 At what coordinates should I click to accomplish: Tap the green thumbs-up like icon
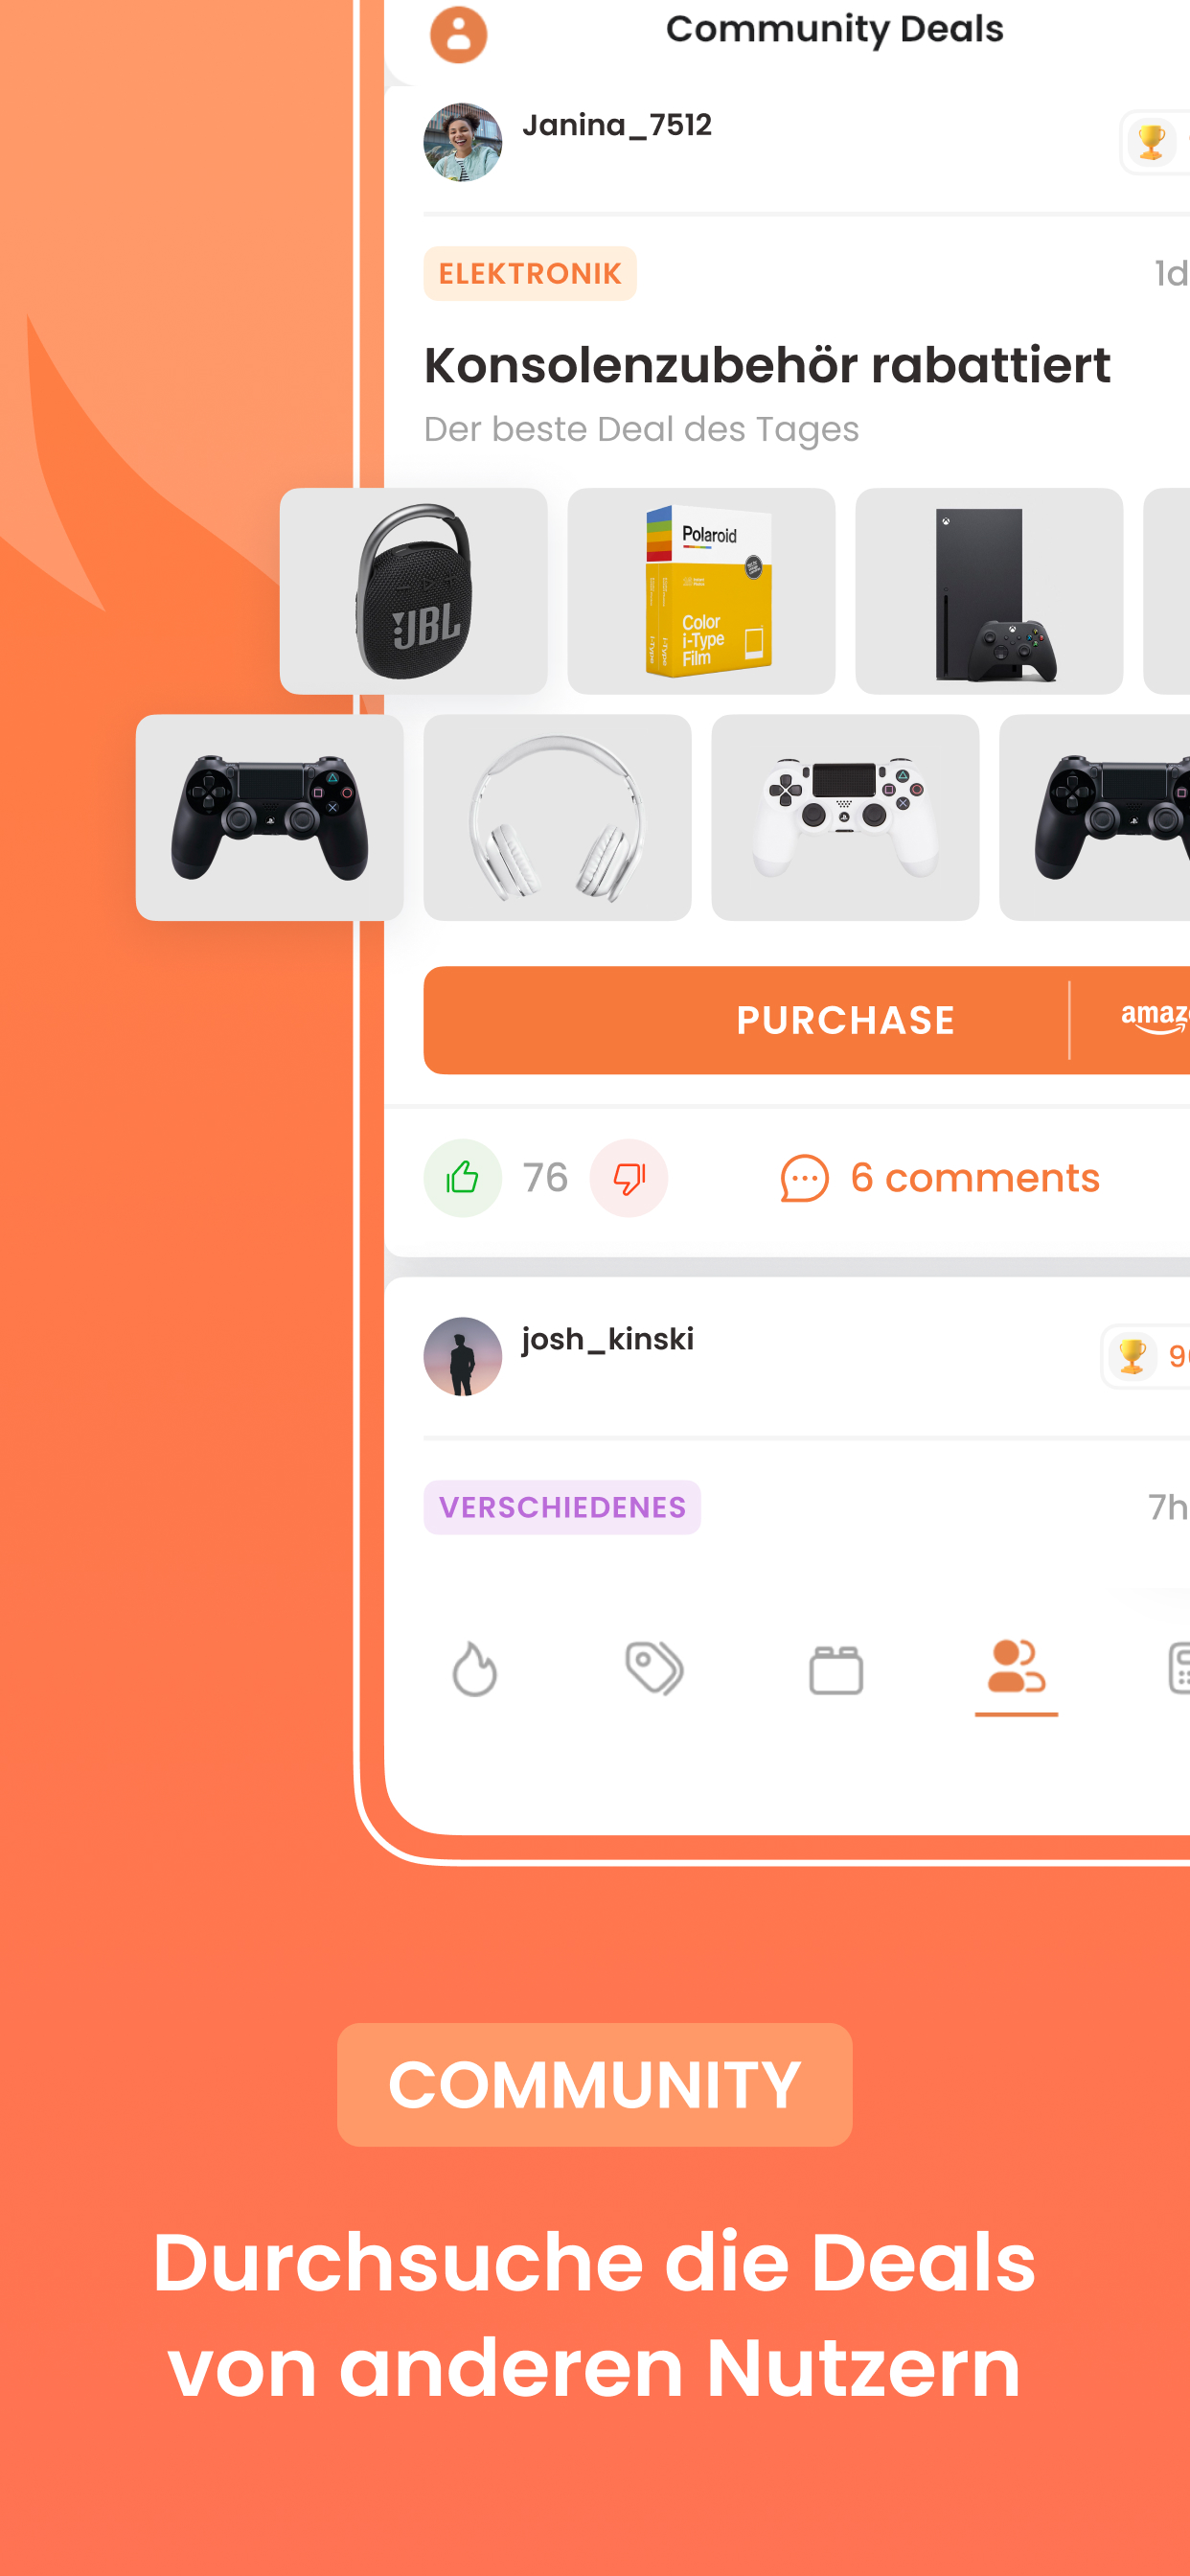point(462,1178)
